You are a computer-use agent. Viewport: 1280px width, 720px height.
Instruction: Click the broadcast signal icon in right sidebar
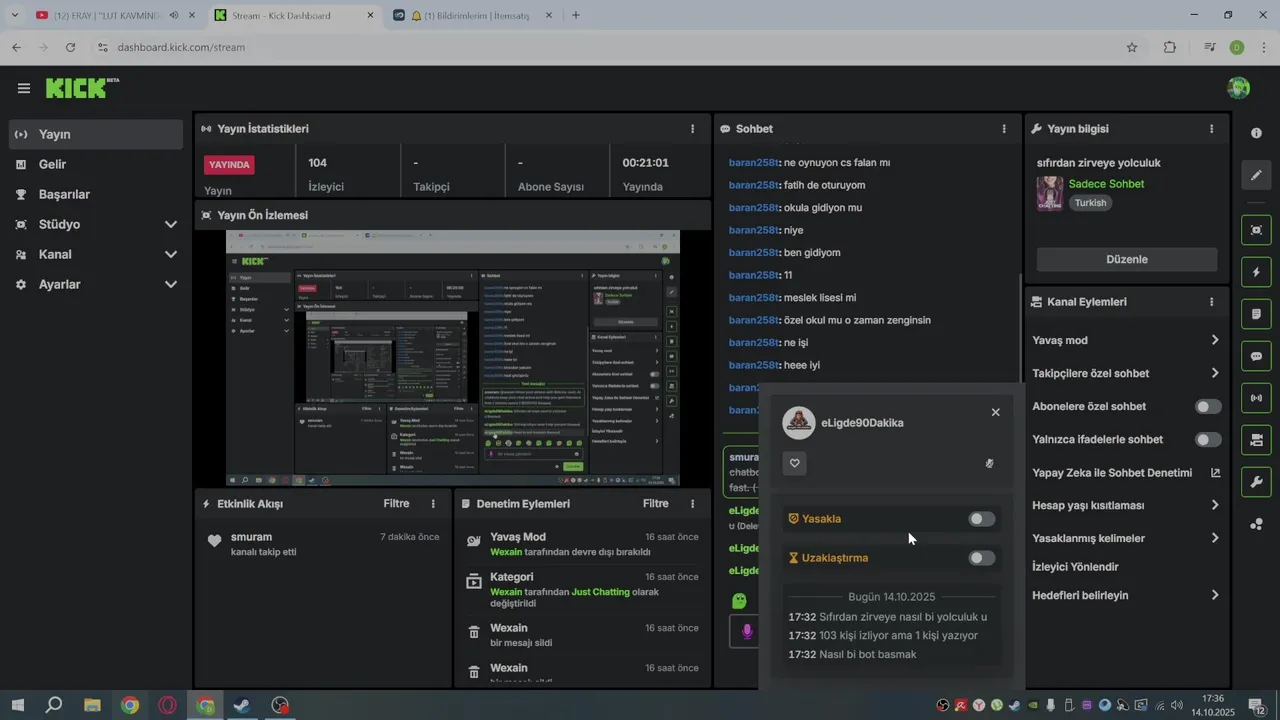(1256, 398)
